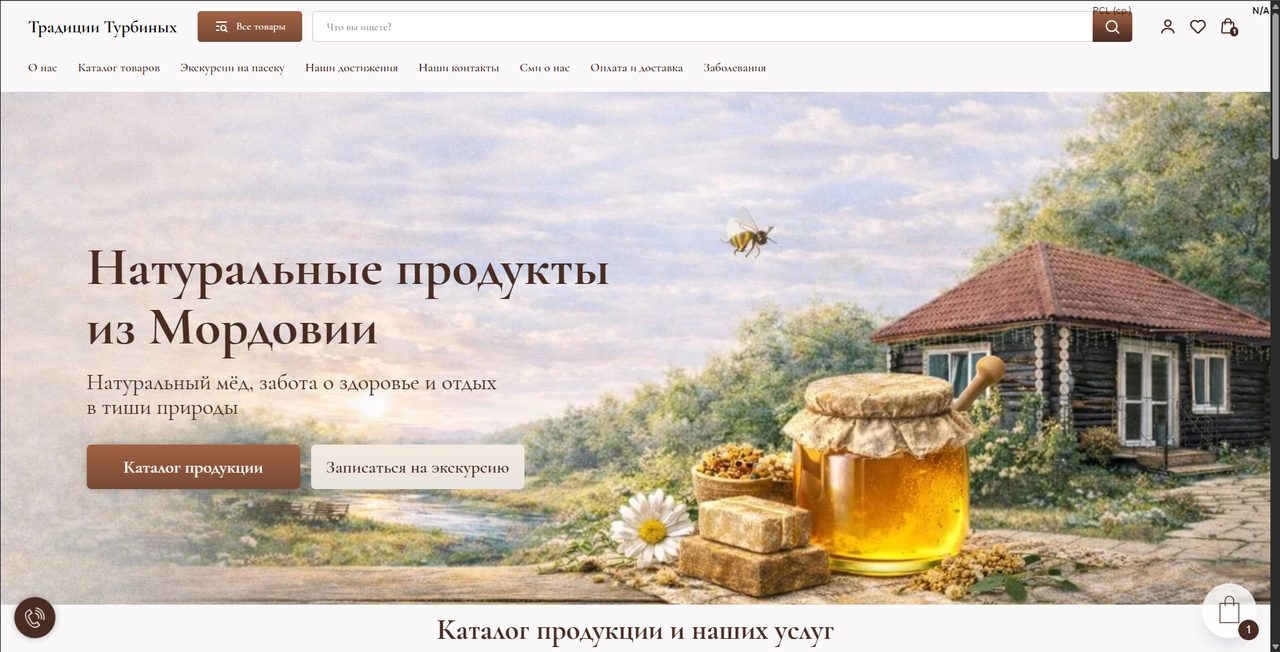The width and height of the screenshot is (1280, 652).
Task: Open favorites via the heart icon
Action: pos(1197,27)
